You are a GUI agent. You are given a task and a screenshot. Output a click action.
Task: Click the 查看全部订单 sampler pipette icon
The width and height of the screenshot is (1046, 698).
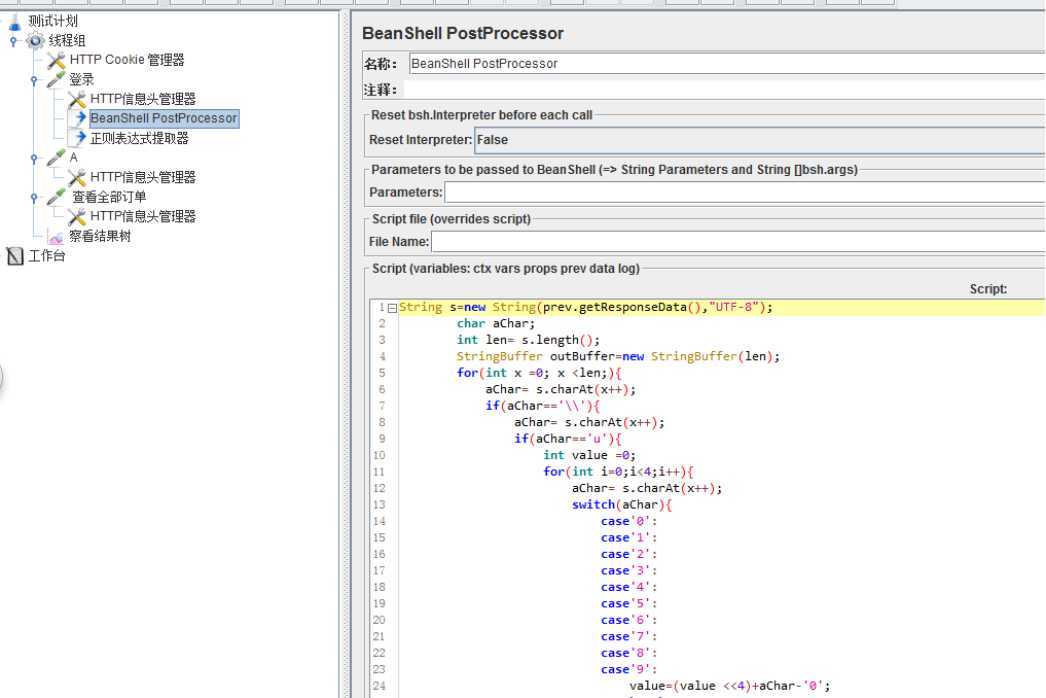coord(56,197)
